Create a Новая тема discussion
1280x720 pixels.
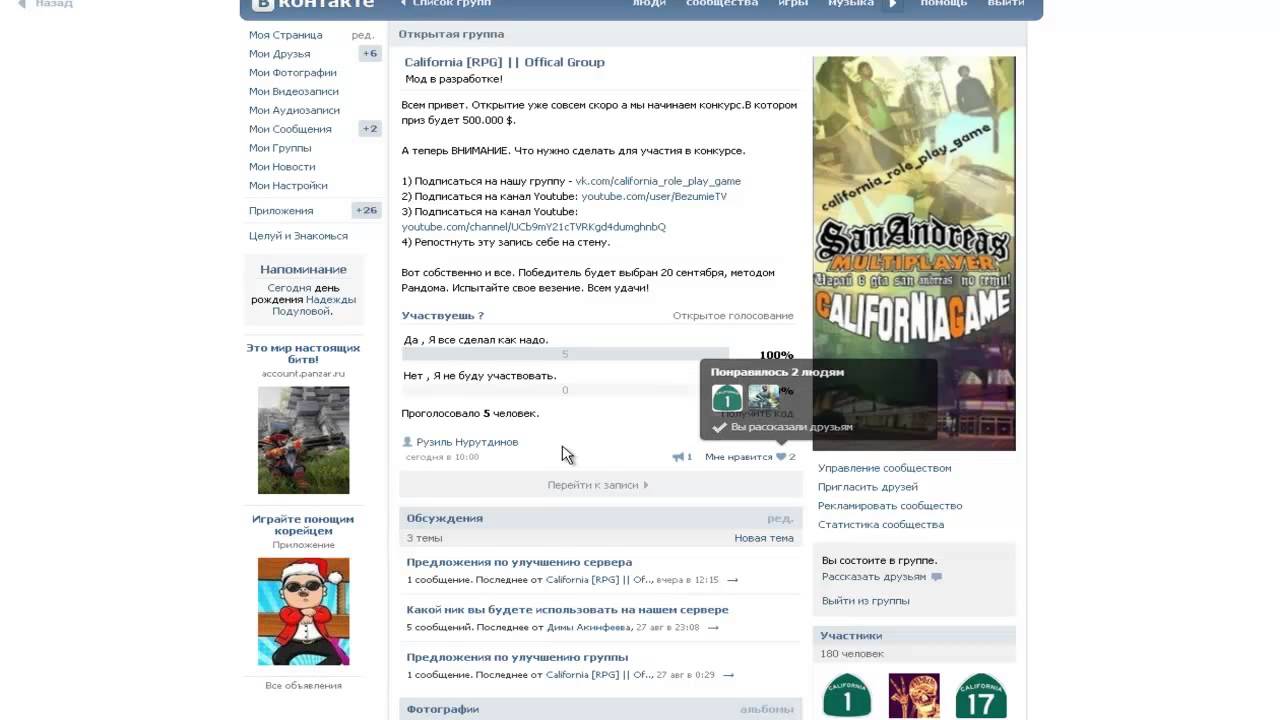[764, 538]
